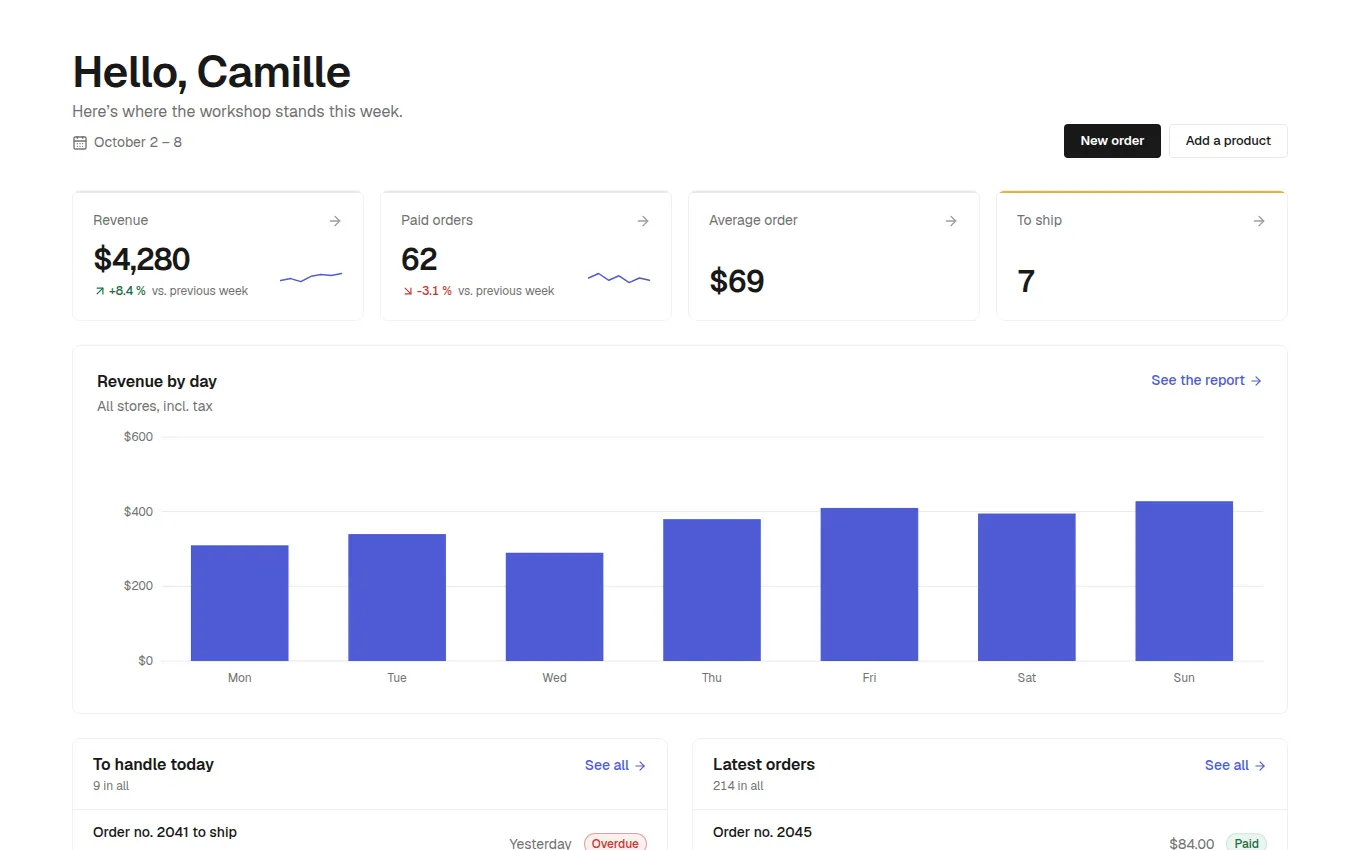Click the 214 in all count
Image resolution: width=1360 pixels, height=850 pixels.
click(738, 786)
